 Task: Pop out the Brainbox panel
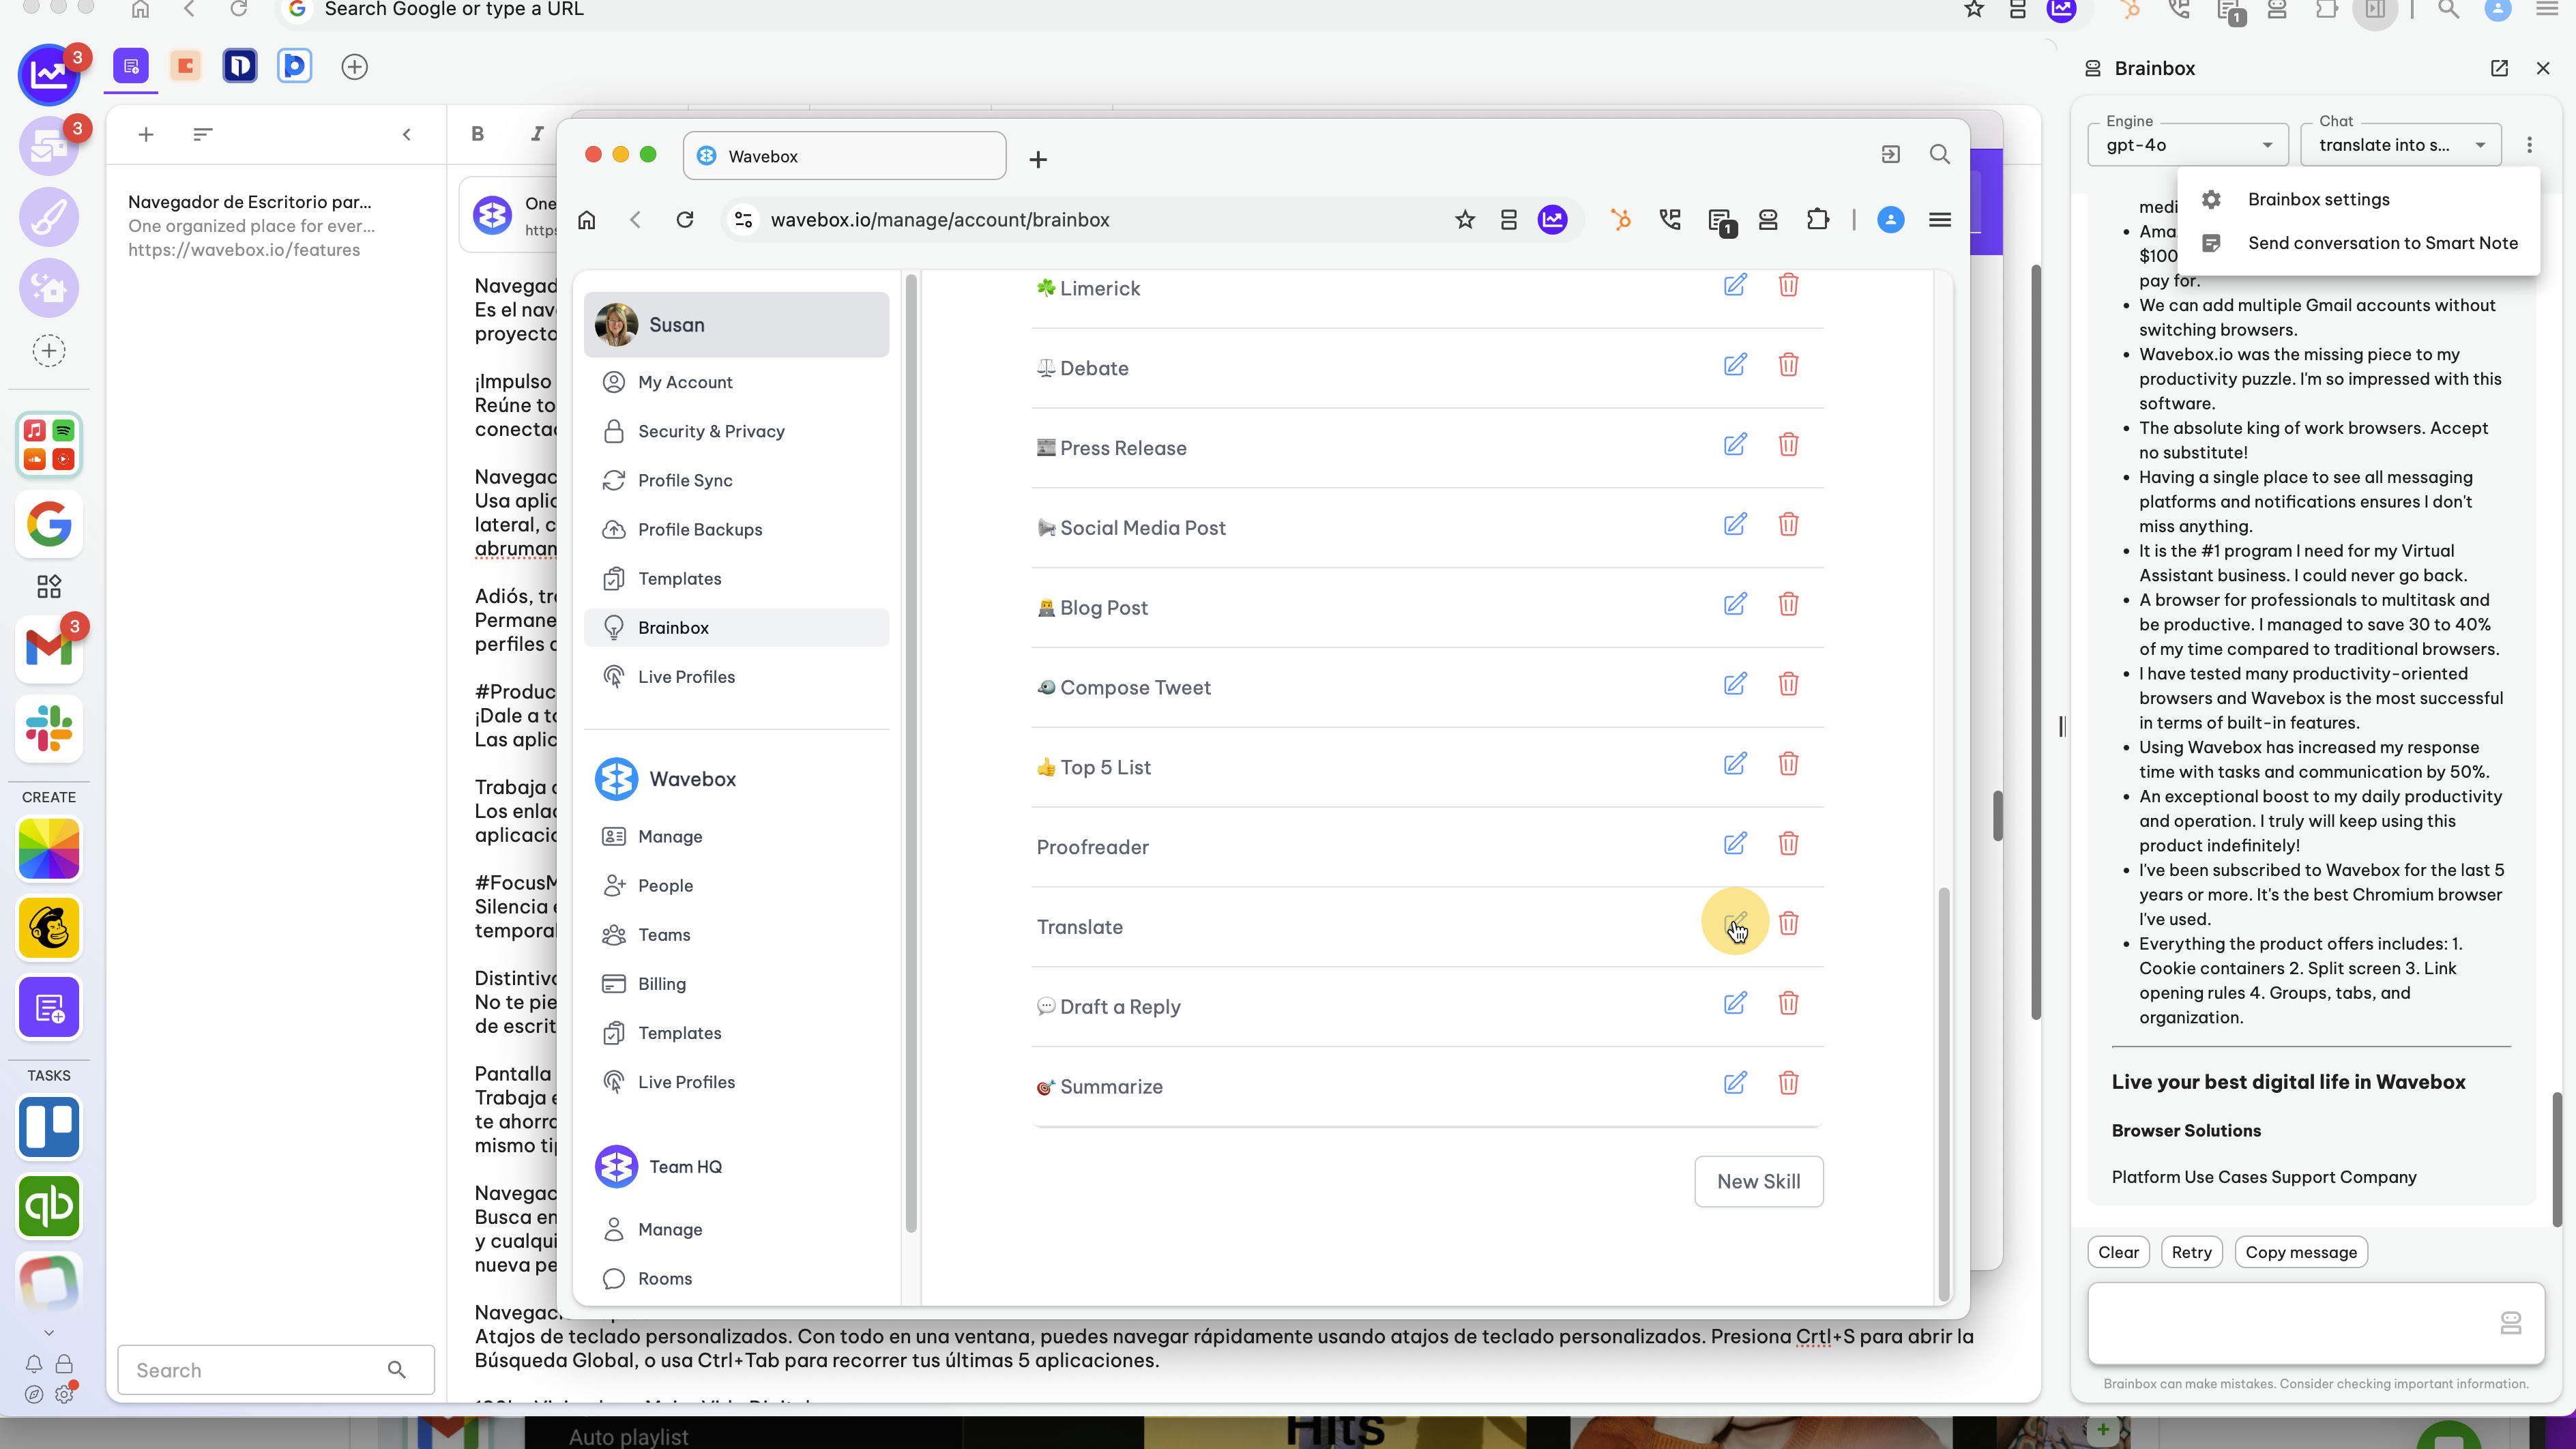[x=2499, y=68]
